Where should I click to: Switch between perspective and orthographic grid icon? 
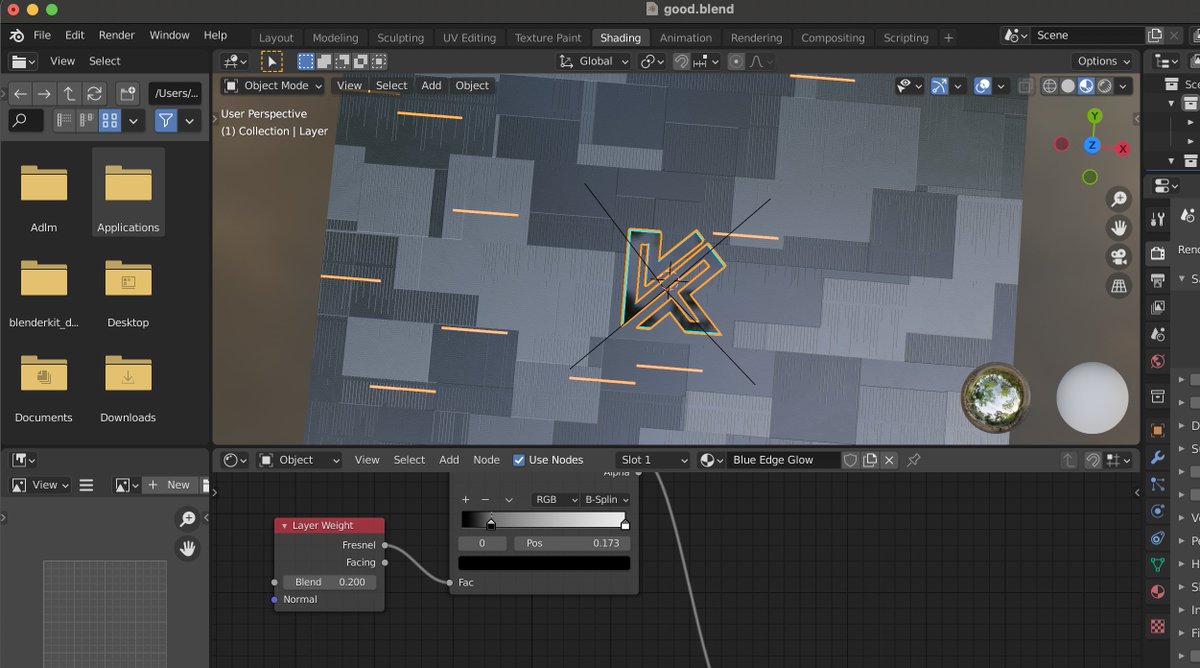point(1119,286)
